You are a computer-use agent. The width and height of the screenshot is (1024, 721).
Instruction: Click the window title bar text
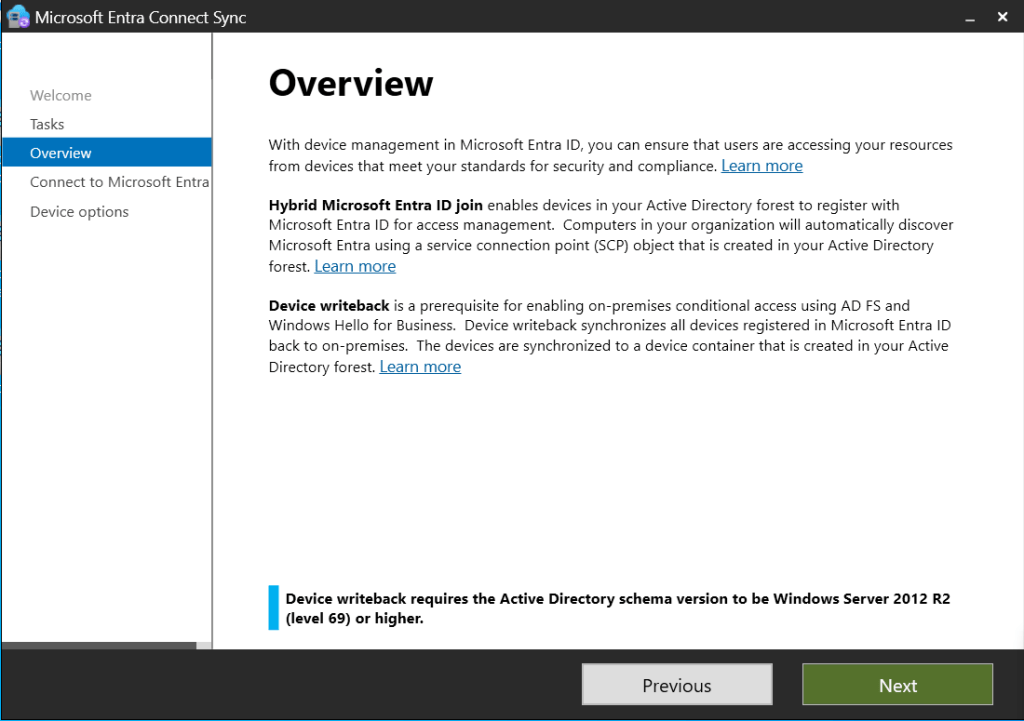pyautogui.click(x=140, y=17)
